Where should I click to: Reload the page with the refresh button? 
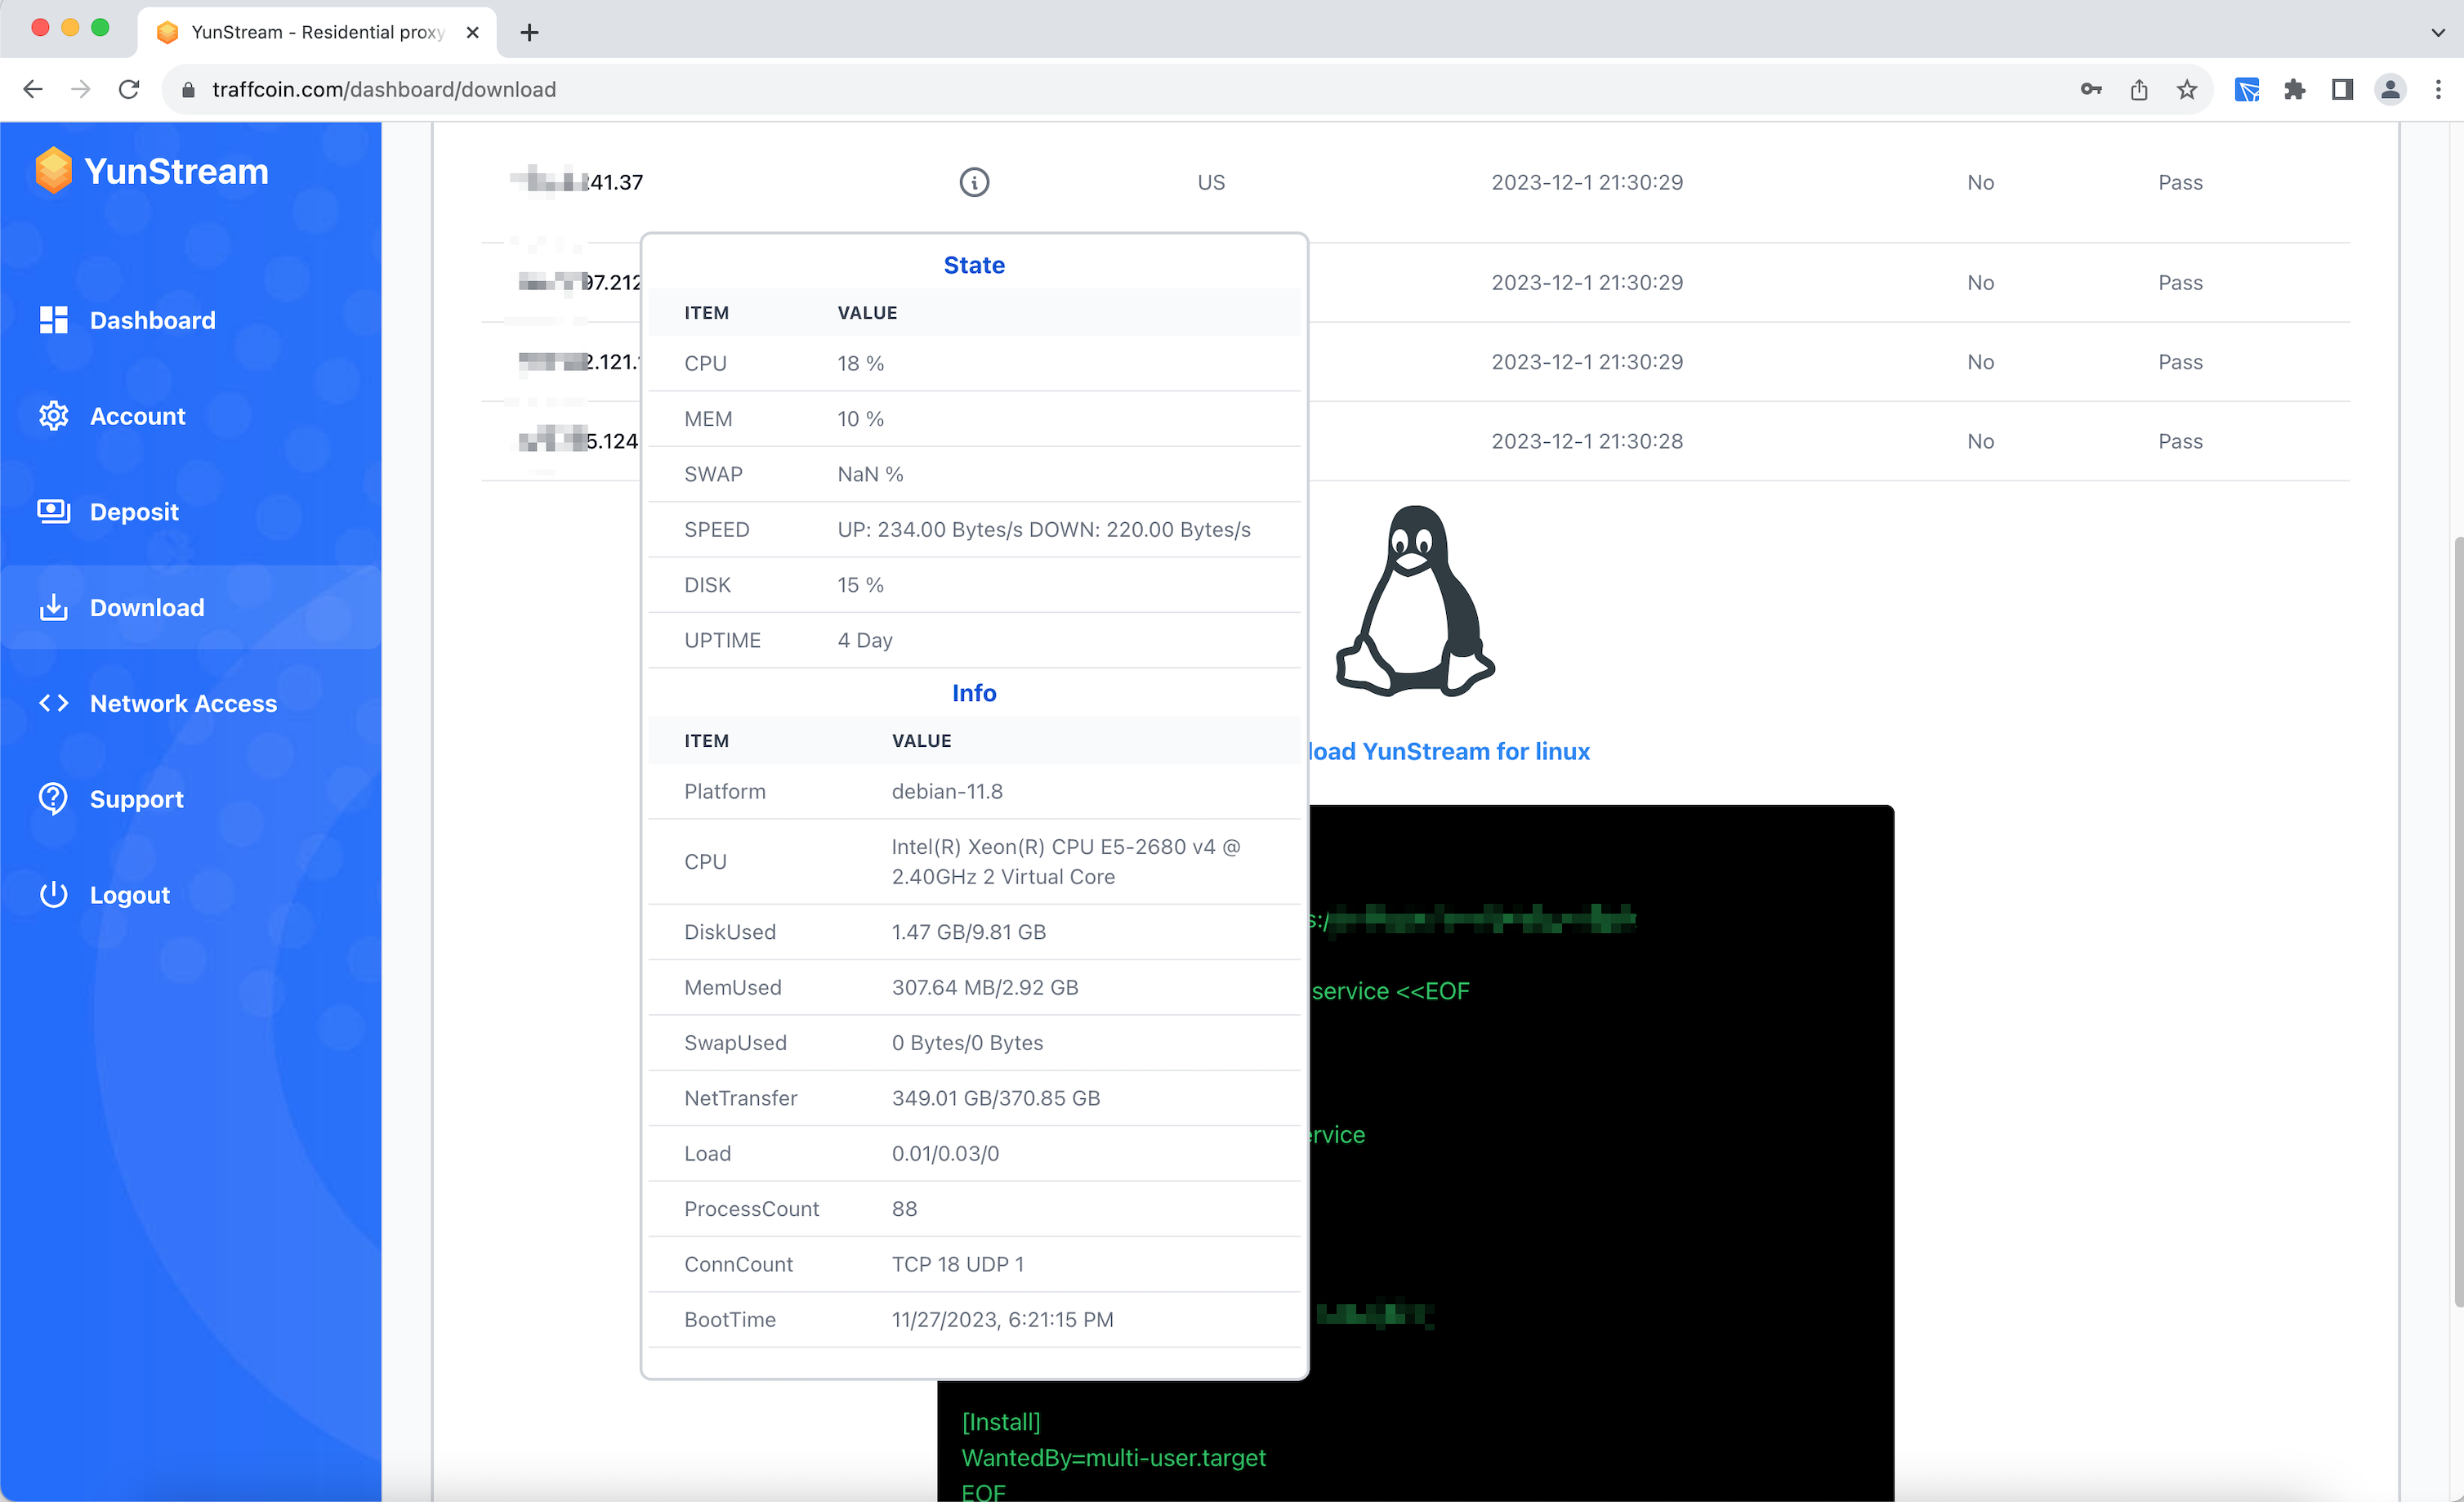129,89
